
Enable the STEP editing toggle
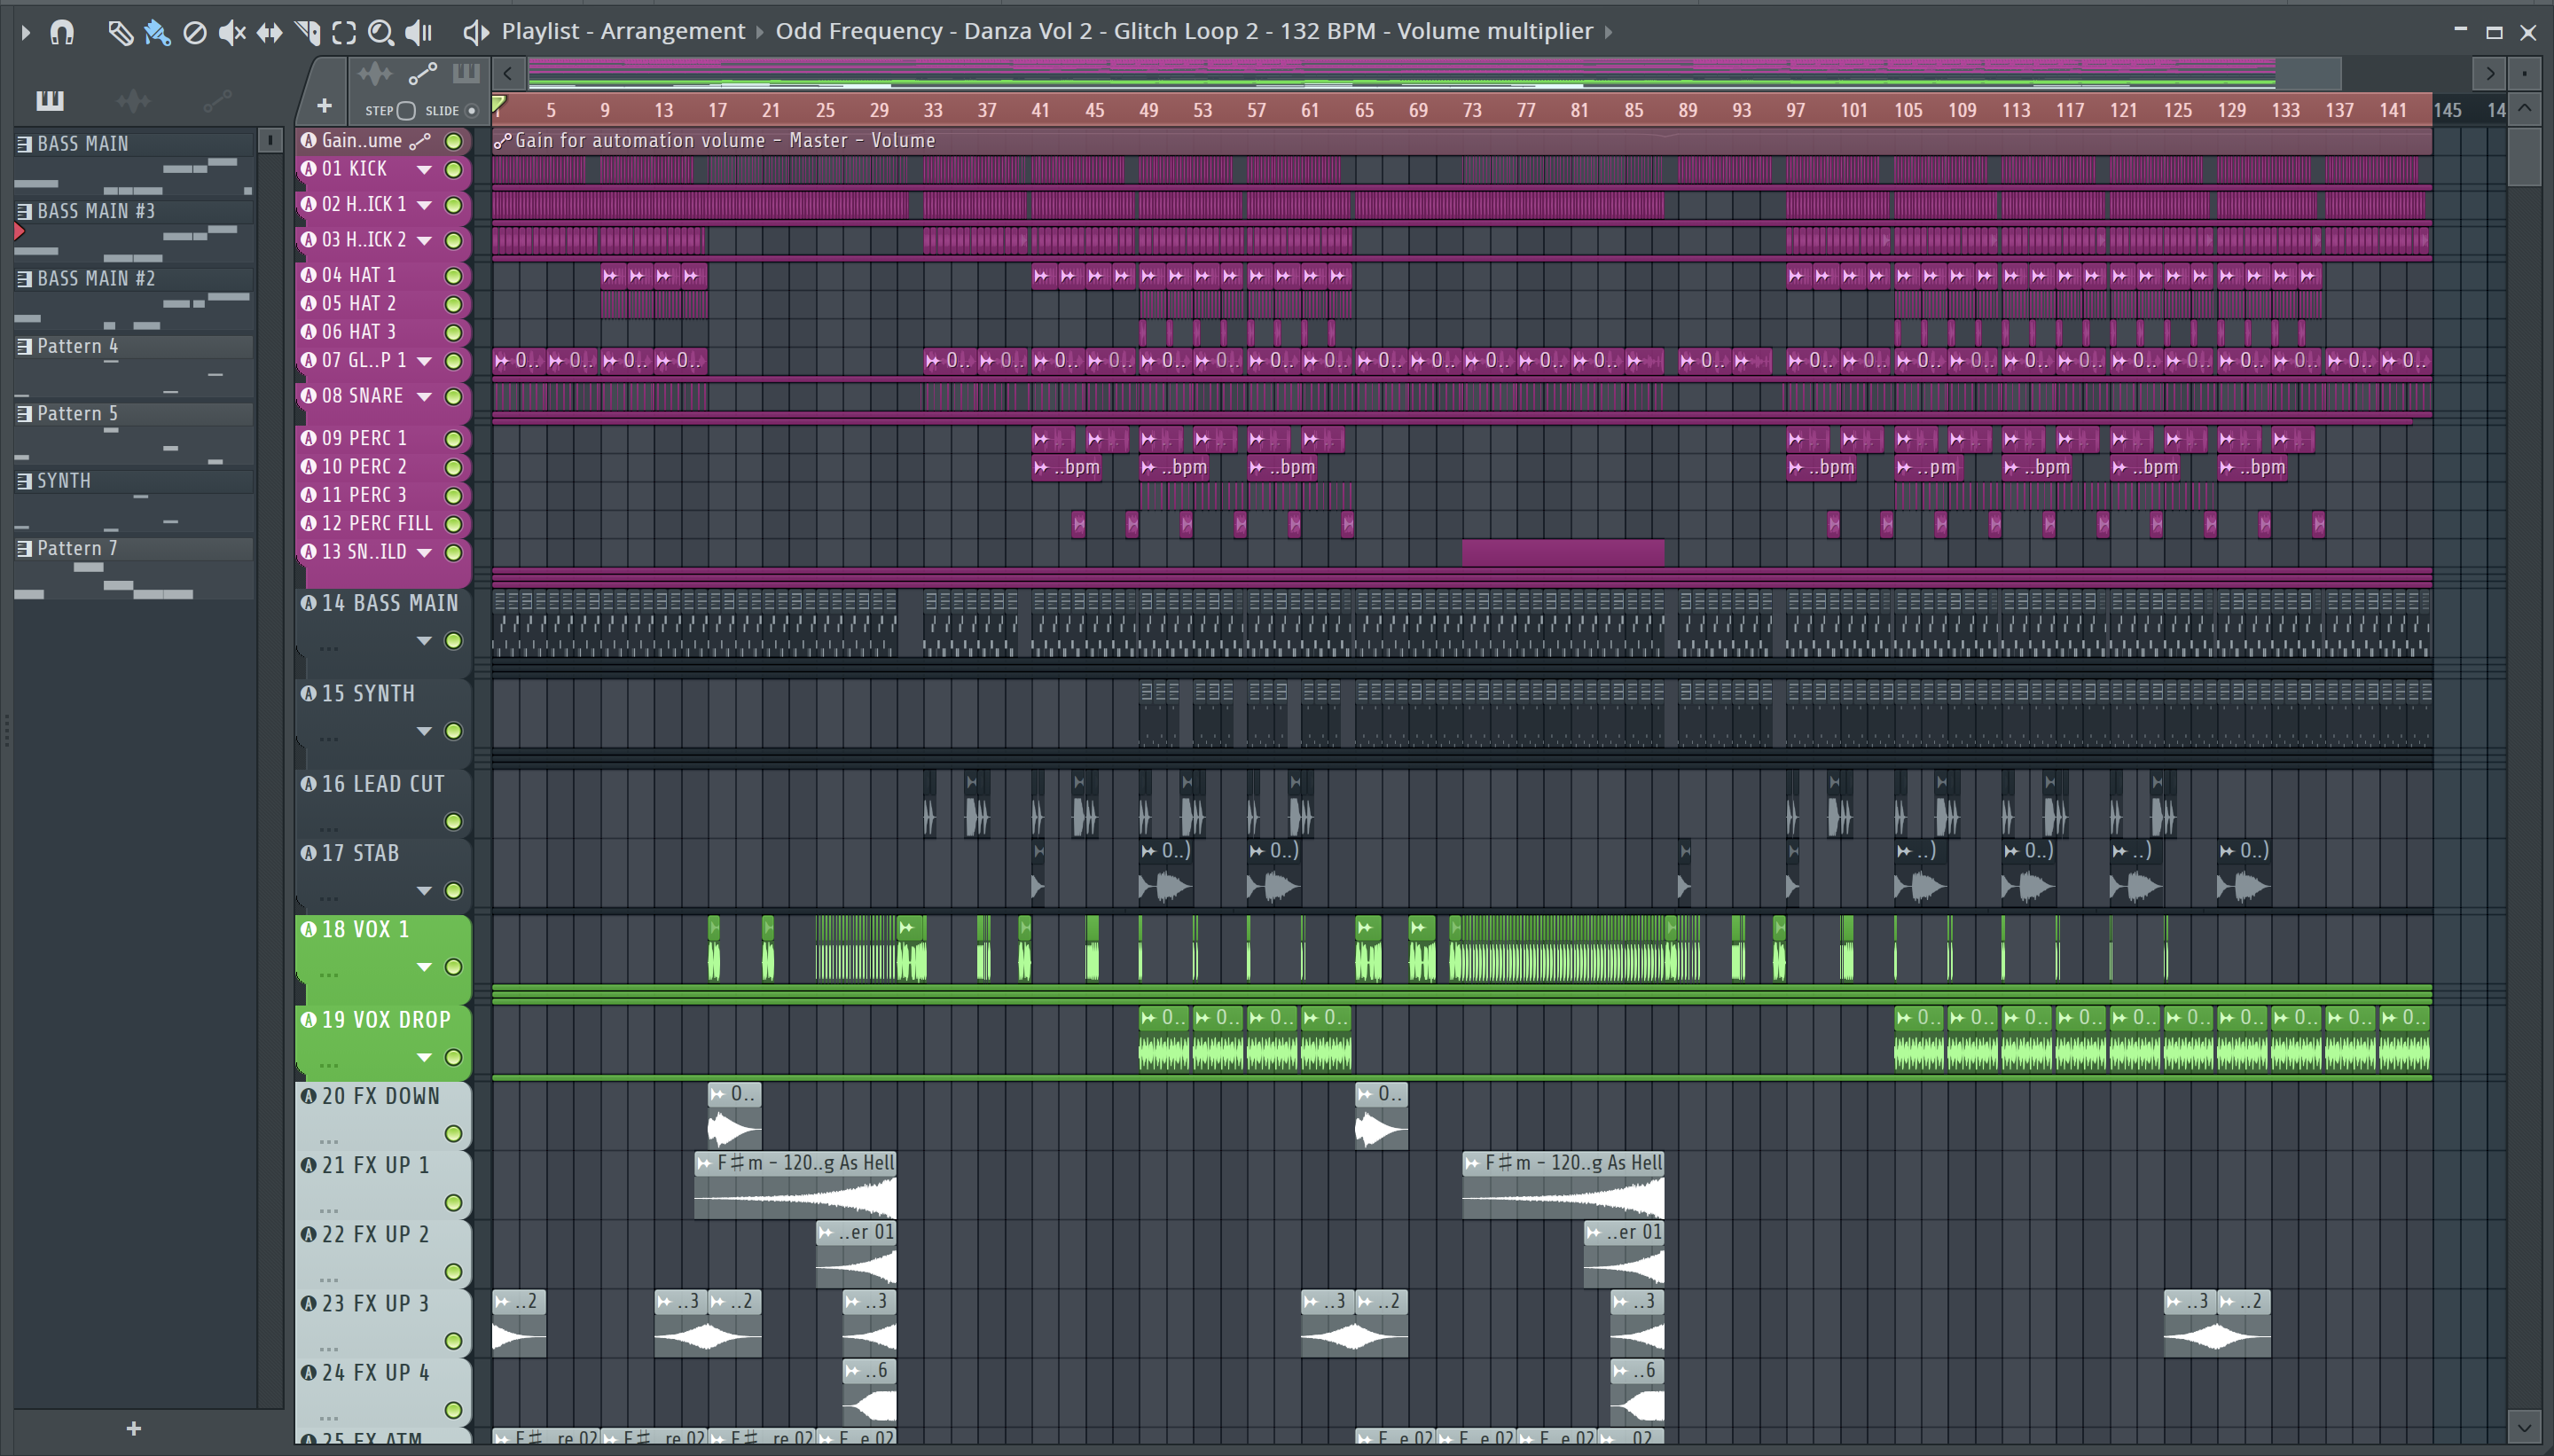coord(406,110)
